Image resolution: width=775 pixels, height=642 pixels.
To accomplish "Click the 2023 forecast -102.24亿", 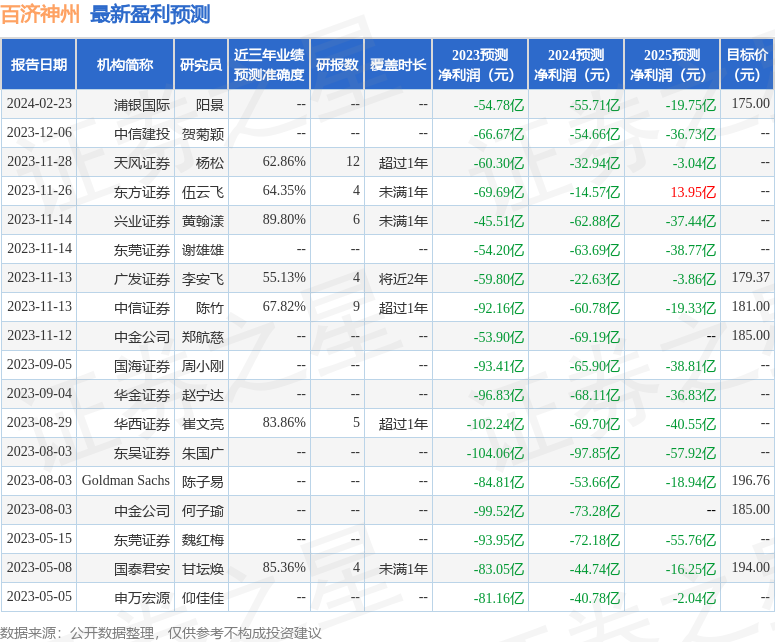I will click(495, 424).
